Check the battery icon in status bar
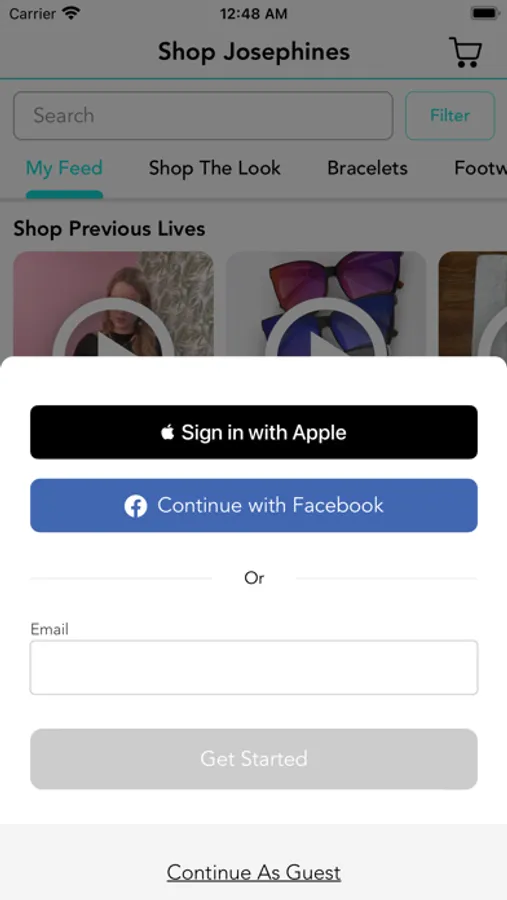Screen dimensions: 507x900 485,13
